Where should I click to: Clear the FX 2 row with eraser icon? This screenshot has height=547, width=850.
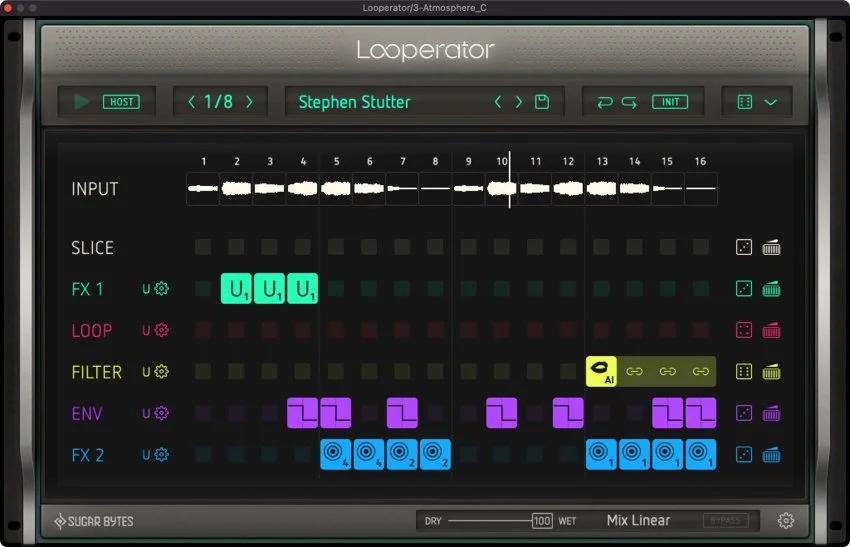(x=771, y=454)
